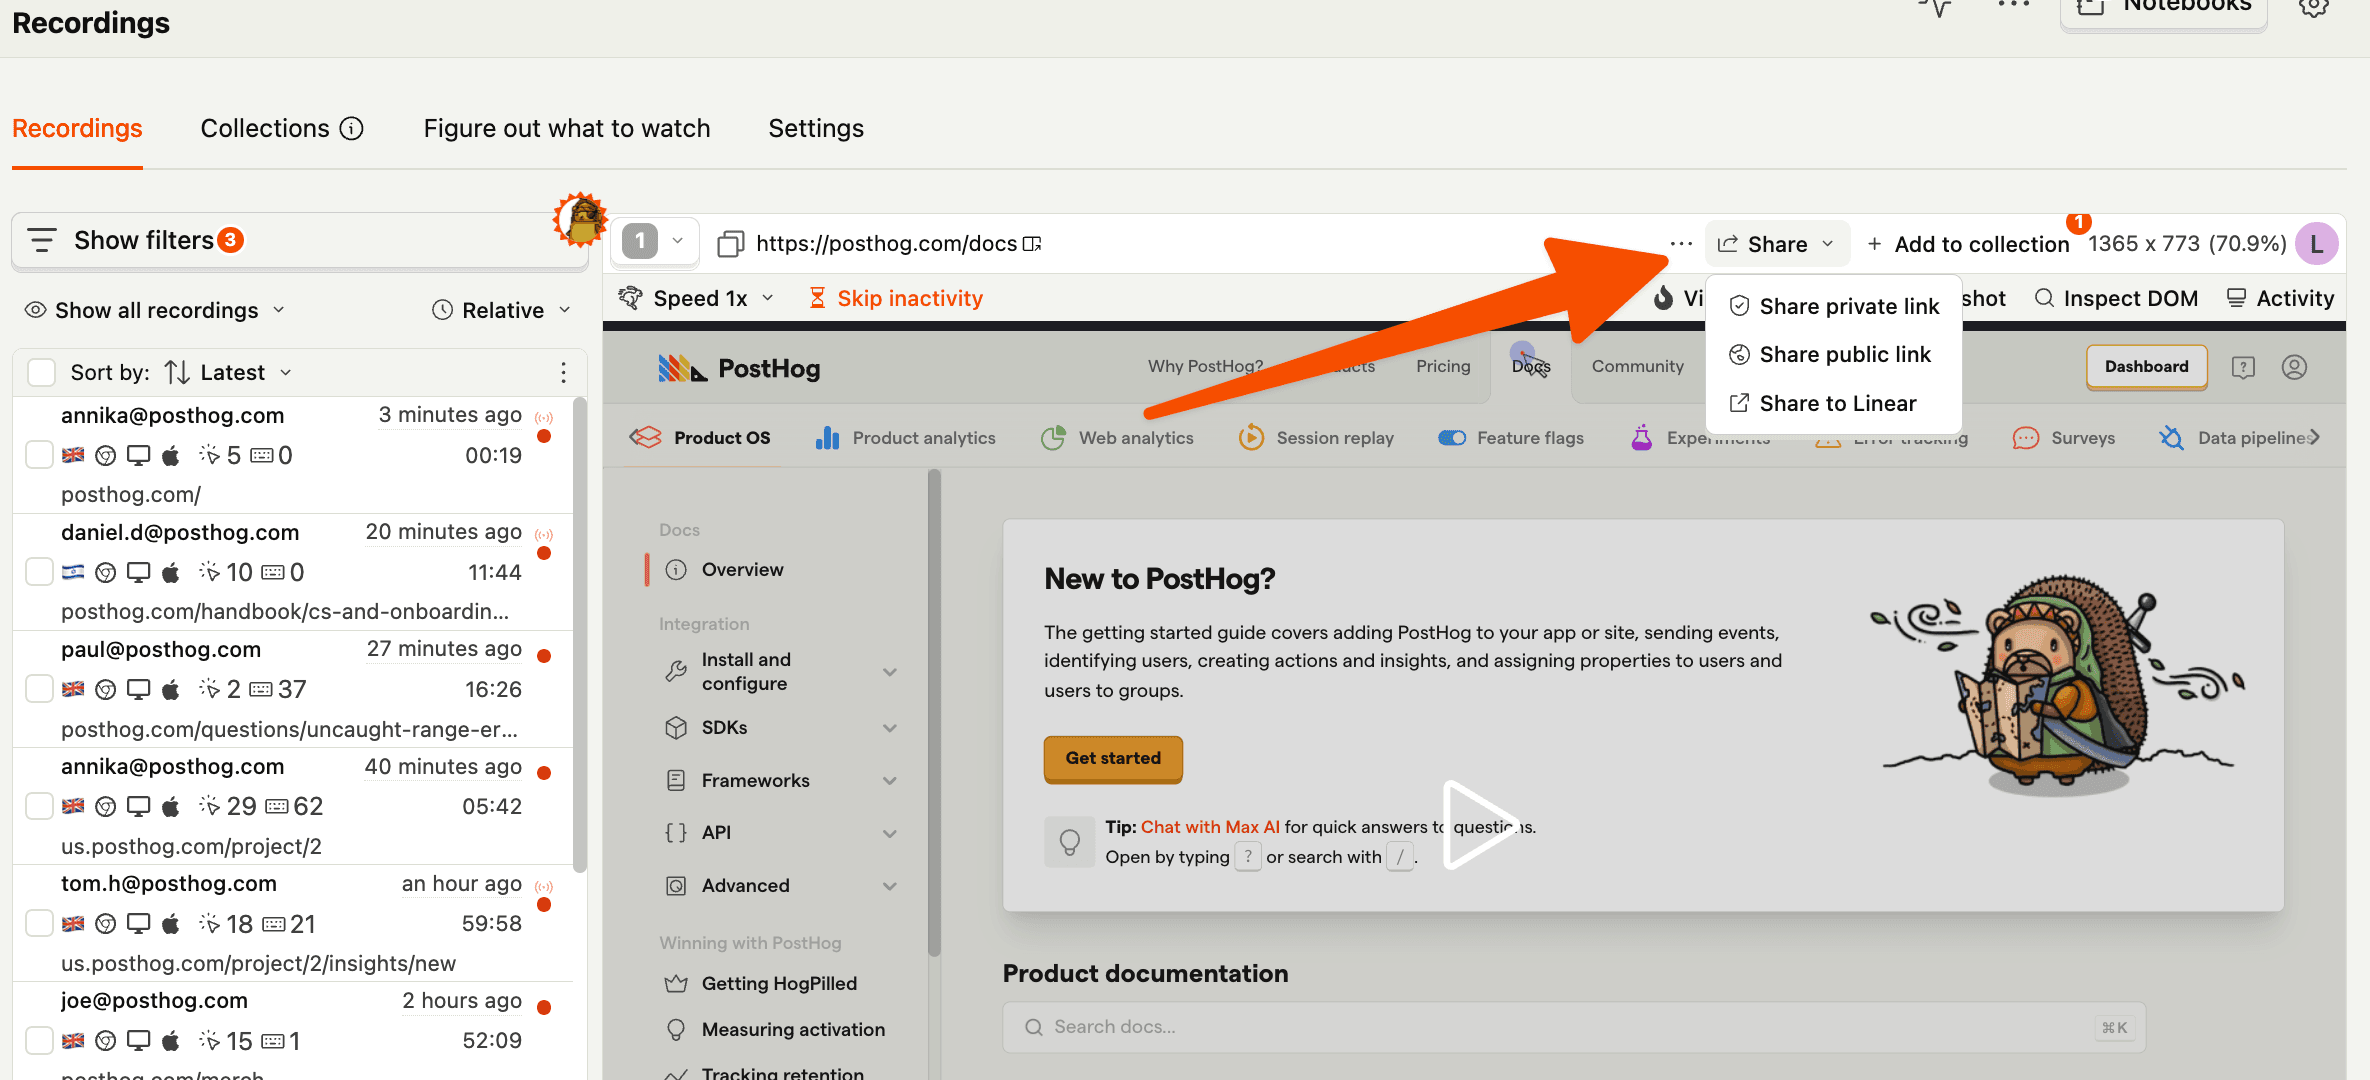This screenshot has height=1080, width=2370.
Task: Click the Share dropdown button
Action: pos(1777,244)
